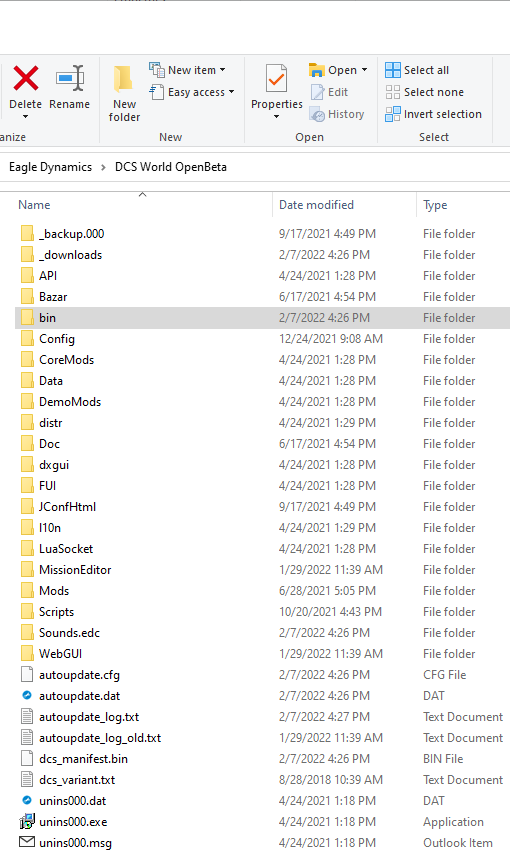Click the Select none icon
The image size is (510, 864).
393,92
